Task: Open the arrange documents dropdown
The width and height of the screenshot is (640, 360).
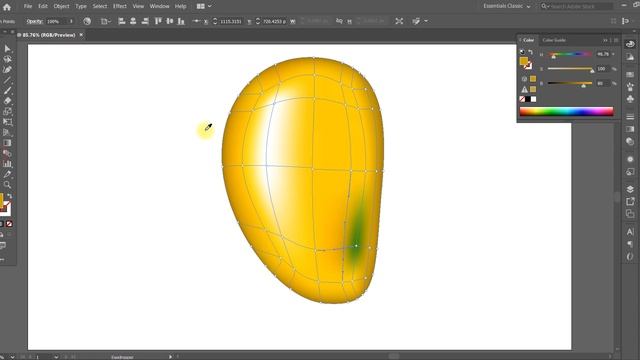Action: [204, 6]
